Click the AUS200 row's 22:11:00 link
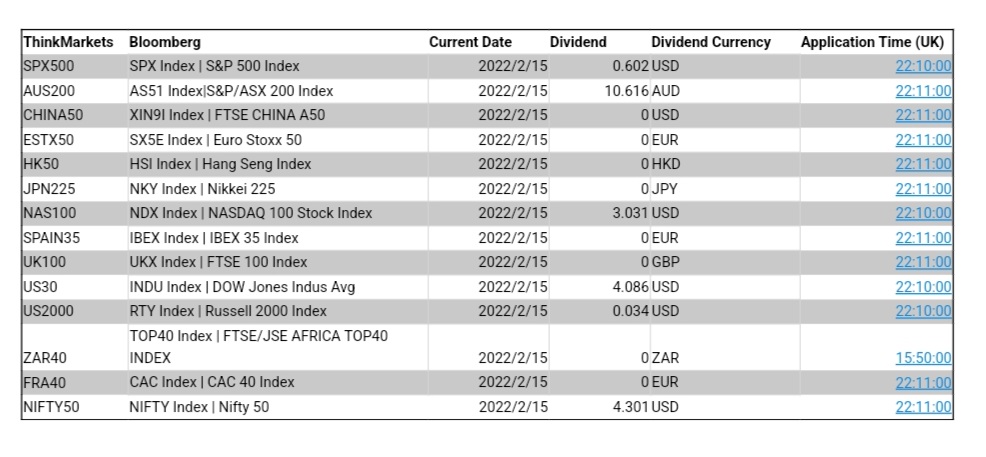Viewport: 986px width, 457px height. click(923, 91)
